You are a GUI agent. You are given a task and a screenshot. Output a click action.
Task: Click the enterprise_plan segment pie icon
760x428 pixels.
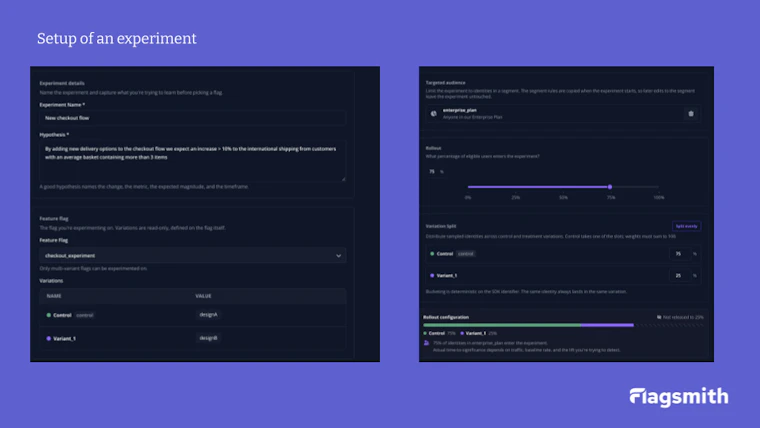(433, 114)
